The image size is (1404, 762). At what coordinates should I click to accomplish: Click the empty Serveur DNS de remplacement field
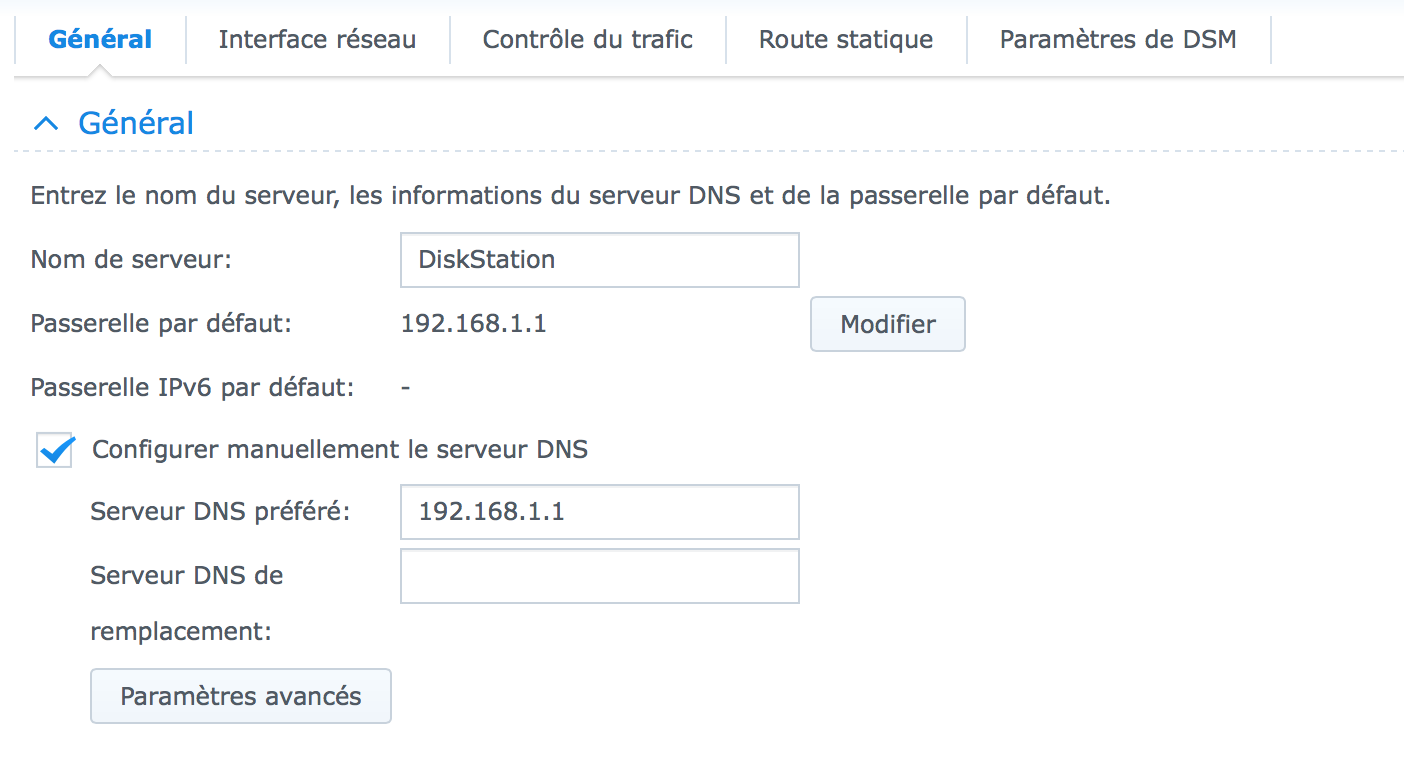600,576
